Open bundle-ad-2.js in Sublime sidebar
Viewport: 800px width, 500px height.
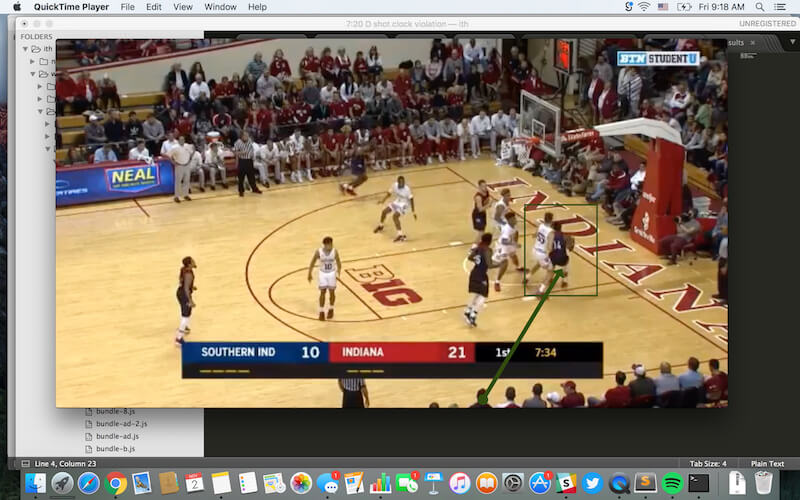121,423
